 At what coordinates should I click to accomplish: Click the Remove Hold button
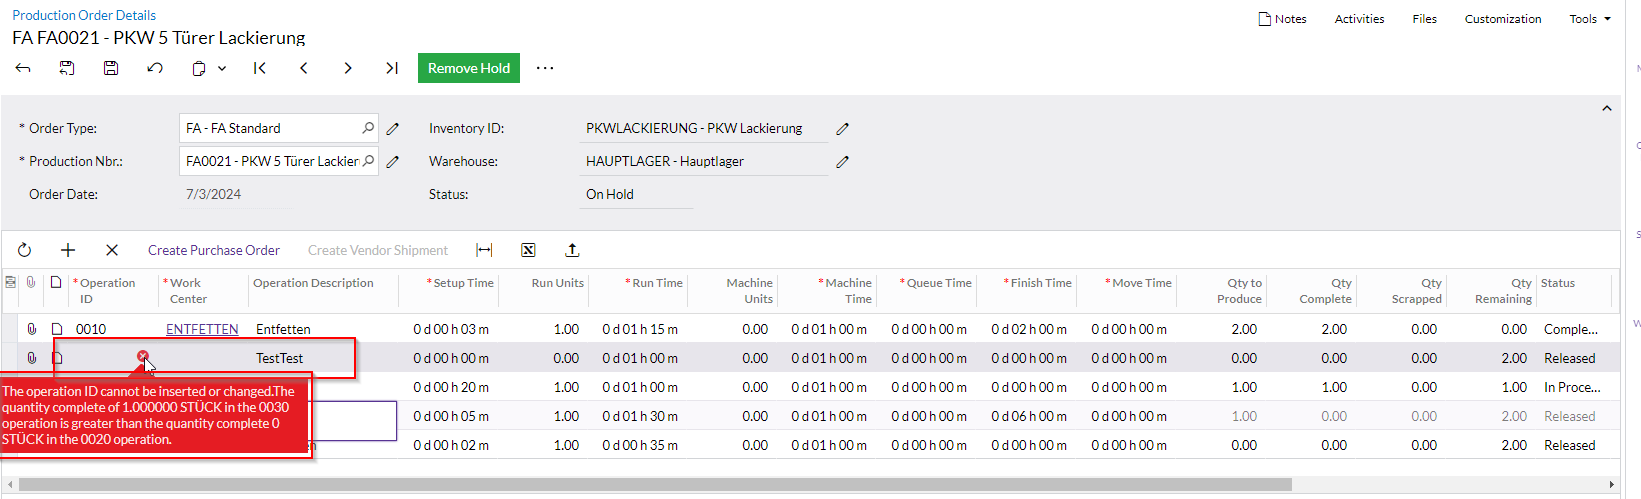coord(469,68)
